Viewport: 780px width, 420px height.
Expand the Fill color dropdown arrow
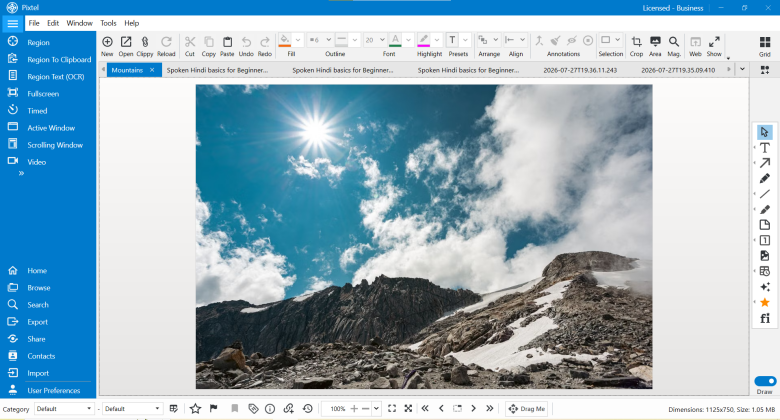tap(297, 40)
